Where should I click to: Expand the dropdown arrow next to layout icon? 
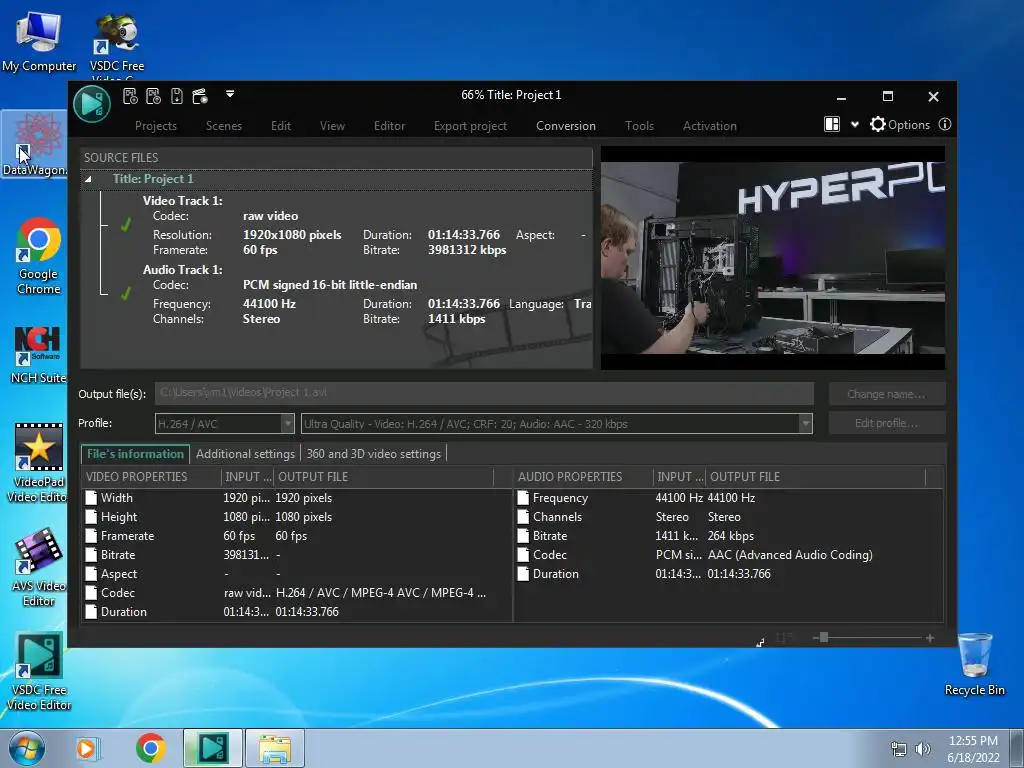tap(854, 125)
